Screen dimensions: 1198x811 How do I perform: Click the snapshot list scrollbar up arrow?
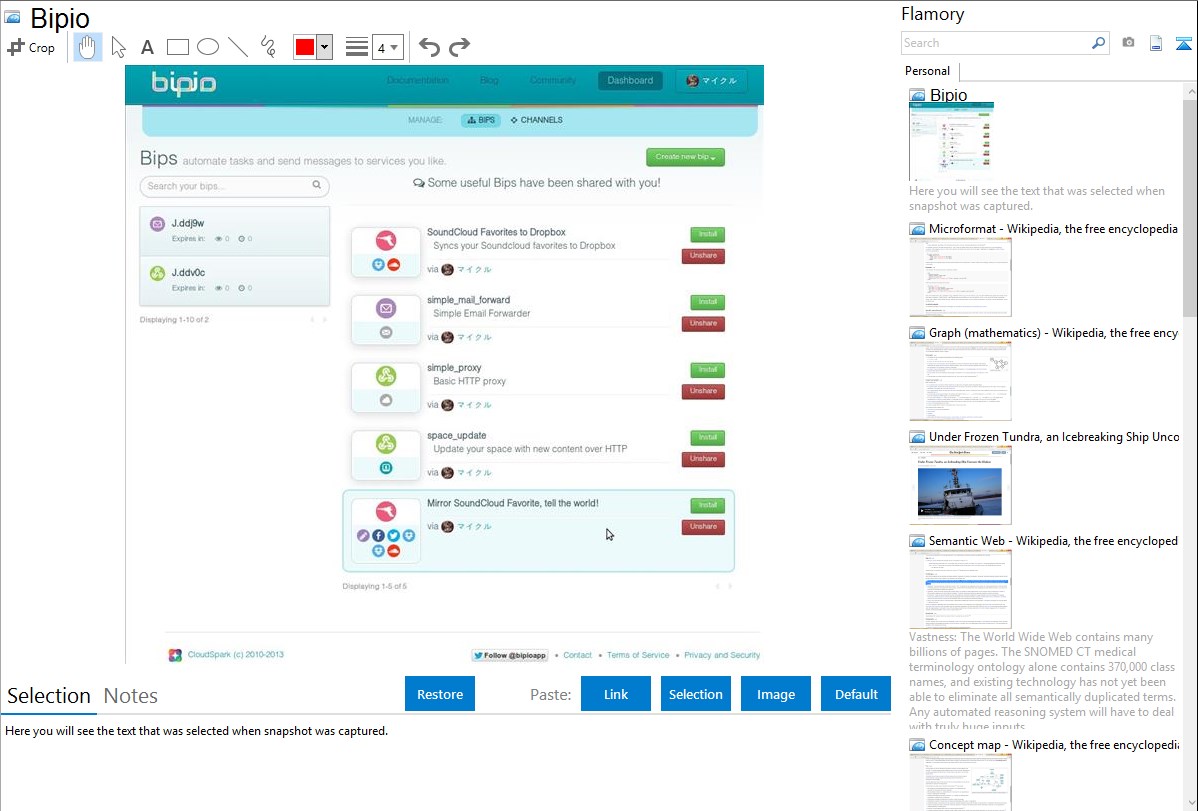pos(1190,92)
